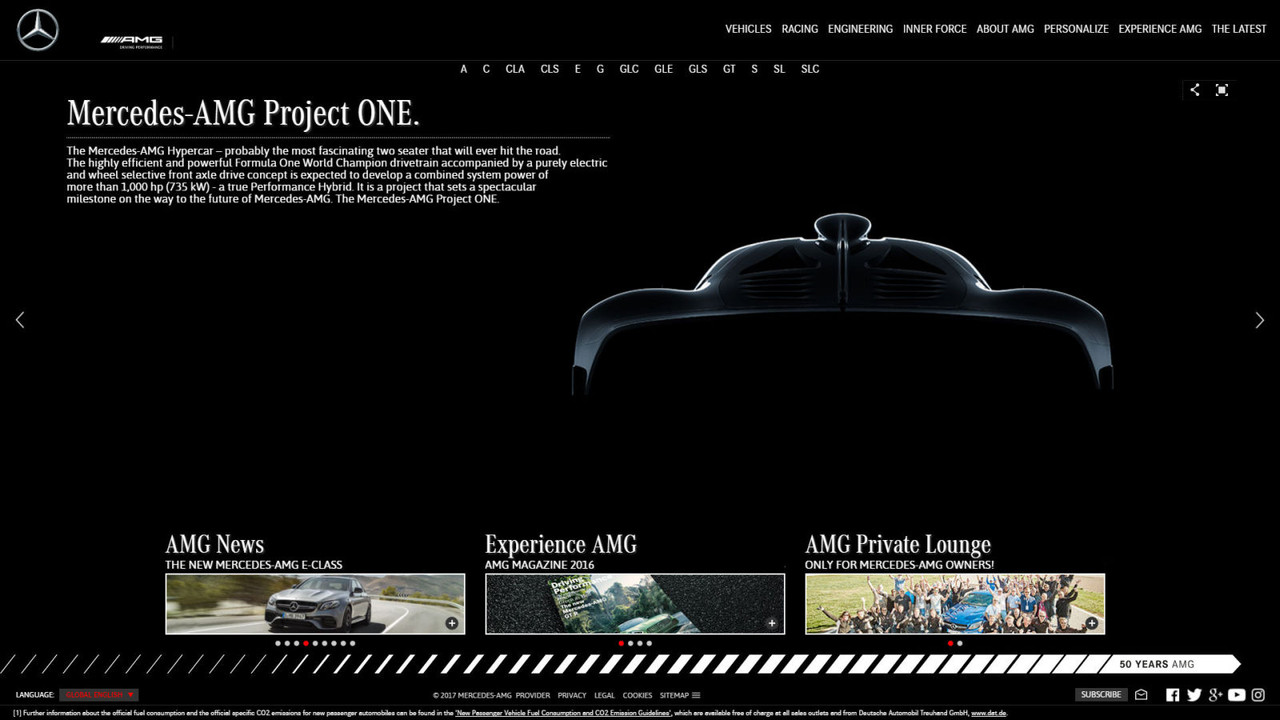
Task: Select the G class model link
Action: click(600, 69)
